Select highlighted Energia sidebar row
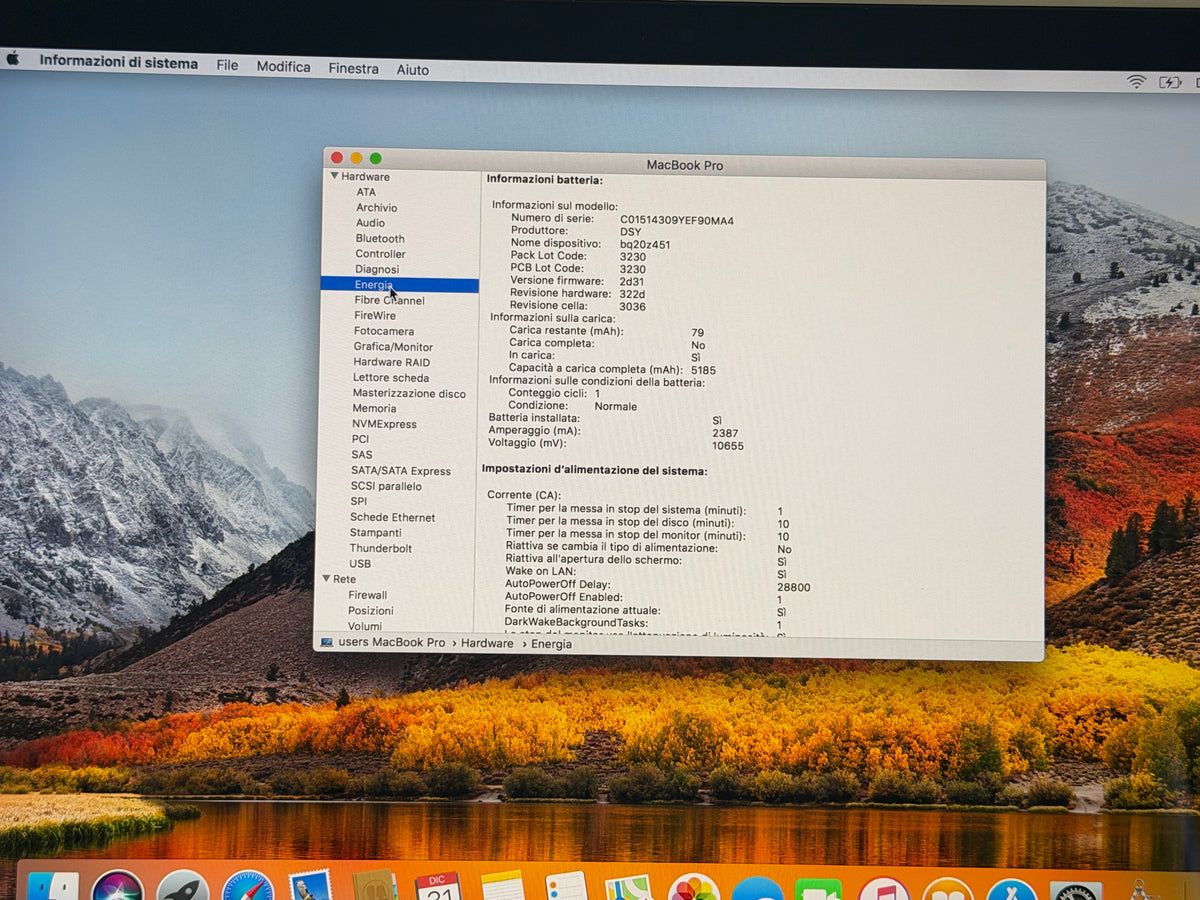The height and width of the screenshot is (900, 1200). (400, 285)
